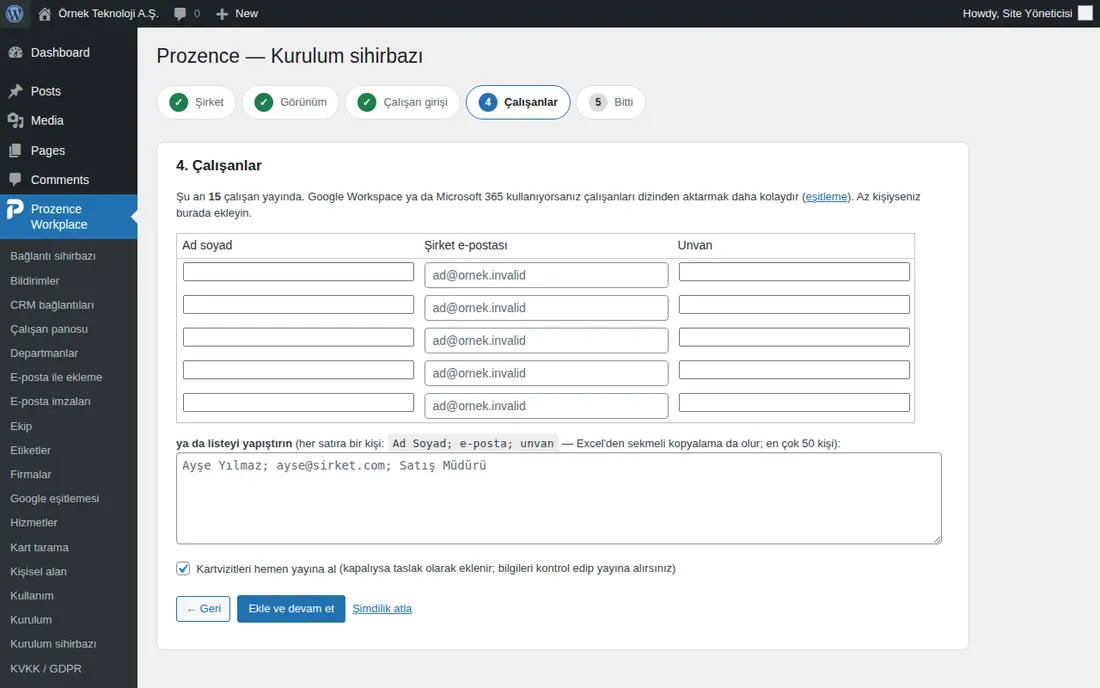Click the plus New icon
This screenshot has height=688, width=1100.
(x=222, y=13)
